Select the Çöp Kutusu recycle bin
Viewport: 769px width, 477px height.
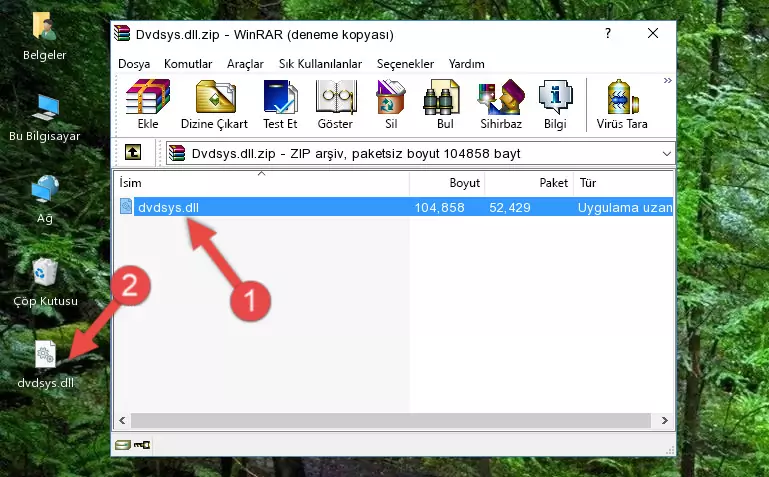pos(45,282)
